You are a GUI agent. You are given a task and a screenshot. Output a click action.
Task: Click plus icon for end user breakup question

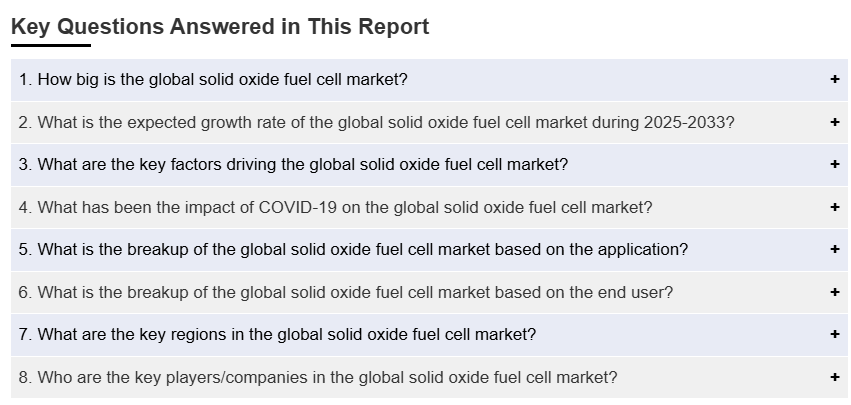[834, 292]
